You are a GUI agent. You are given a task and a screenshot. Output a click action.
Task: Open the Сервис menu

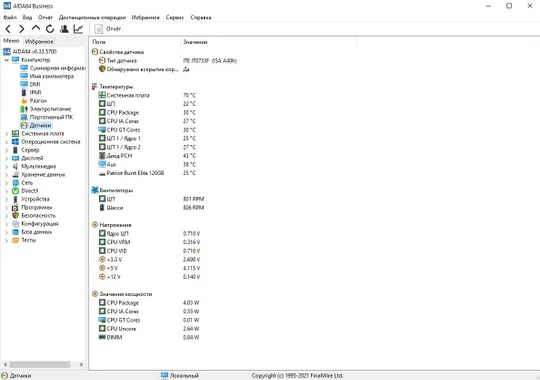[x=175, y=17]
